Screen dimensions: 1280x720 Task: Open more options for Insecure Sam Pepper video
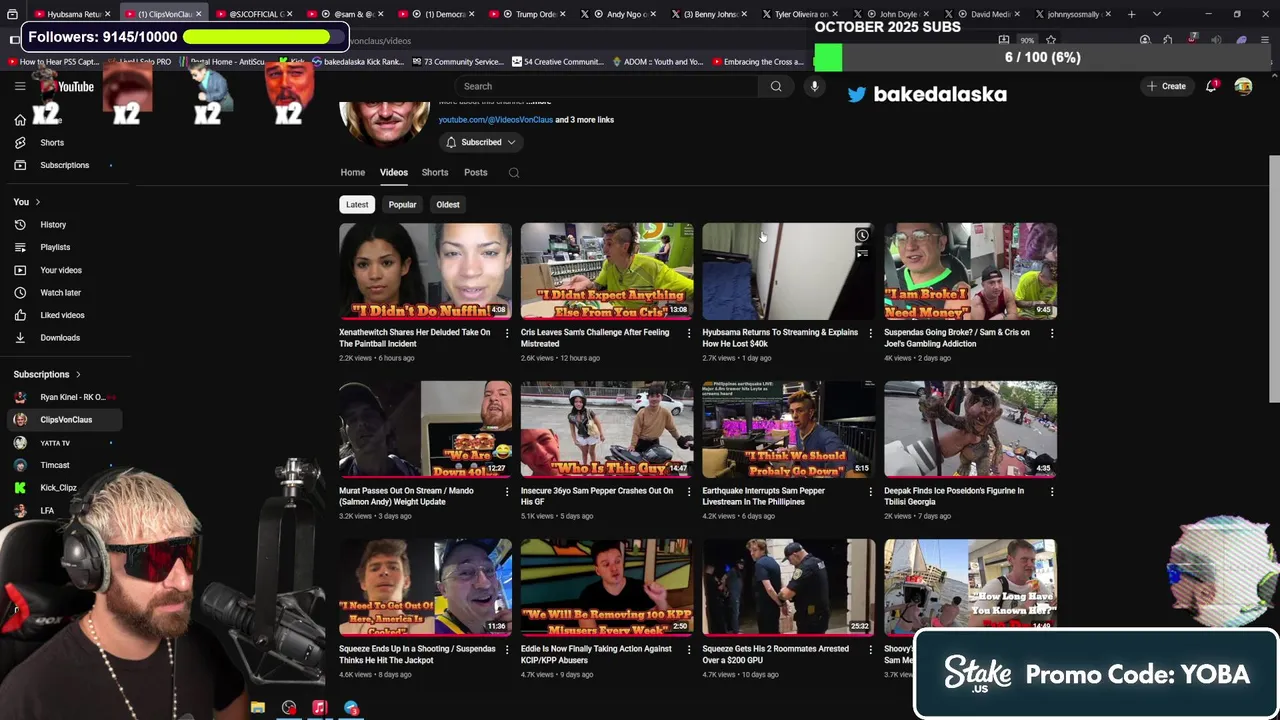(688, 492)
